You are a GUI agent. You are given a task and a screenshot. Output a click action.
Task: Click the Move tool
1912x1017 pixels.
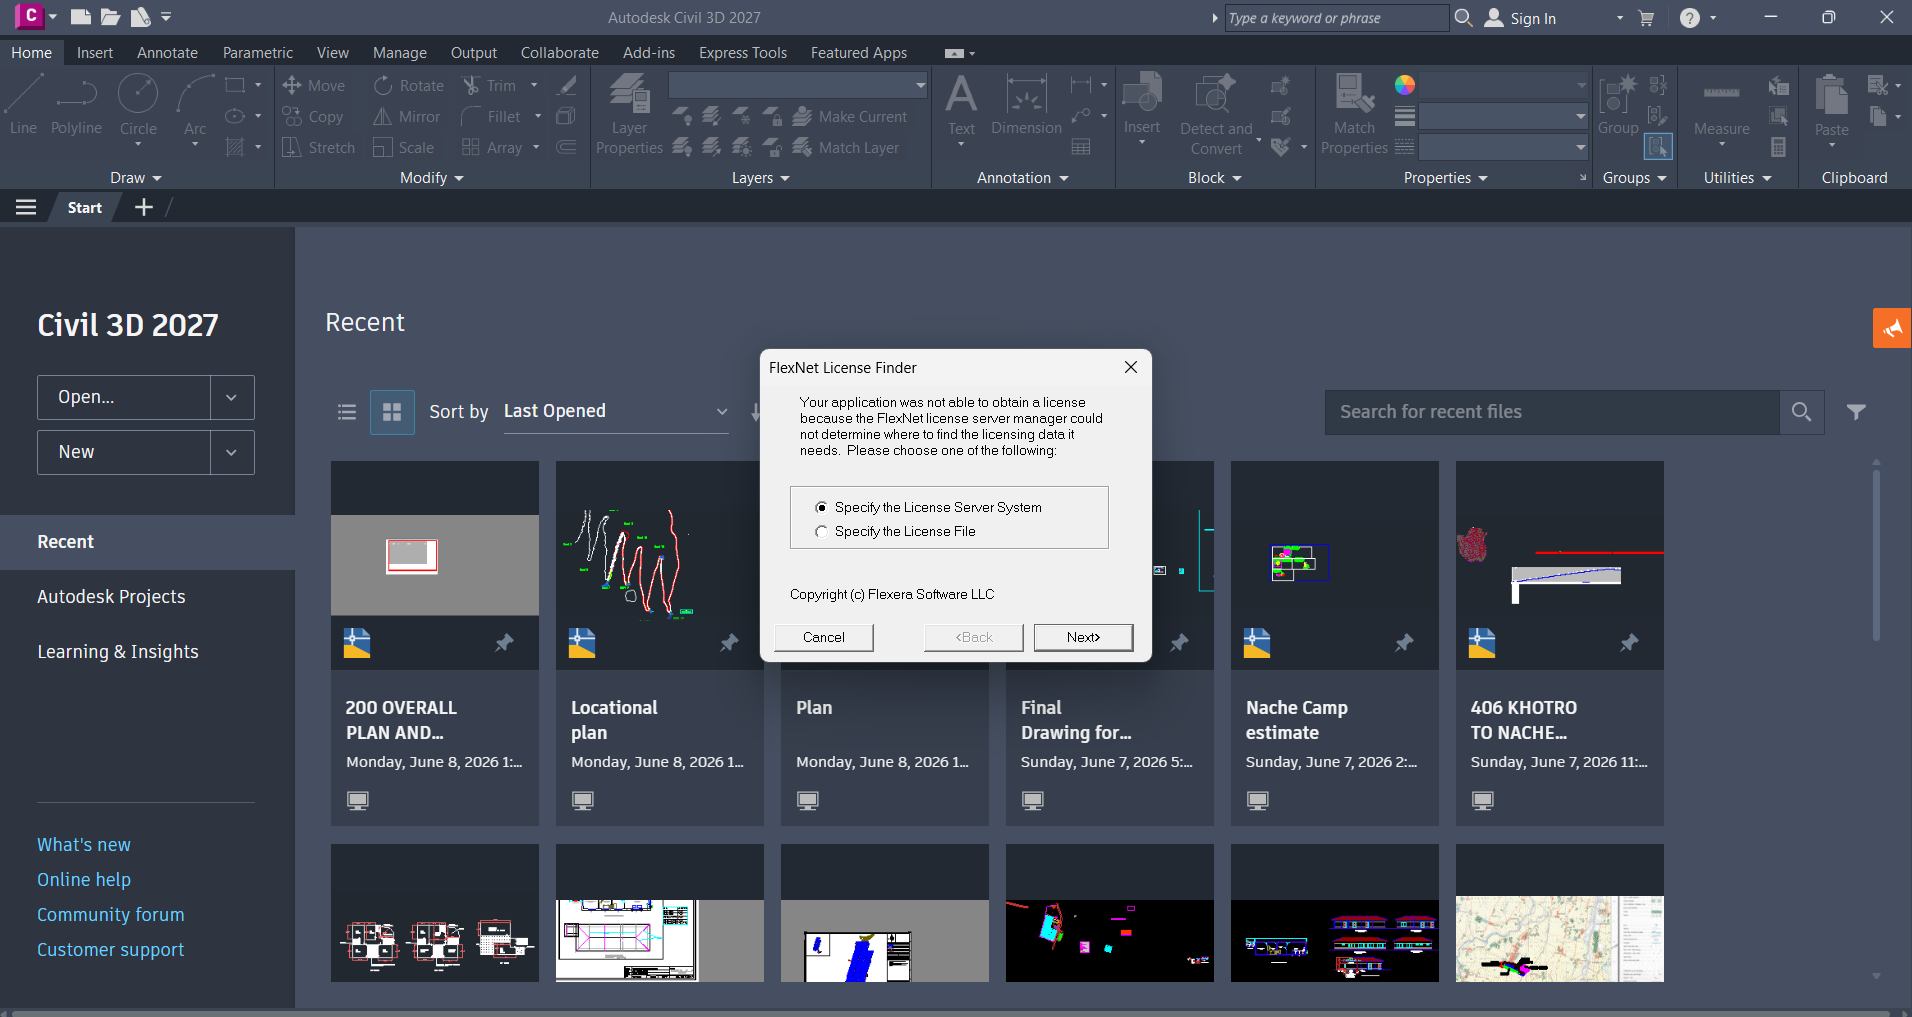pyautogui.click(x=313, y=86)
